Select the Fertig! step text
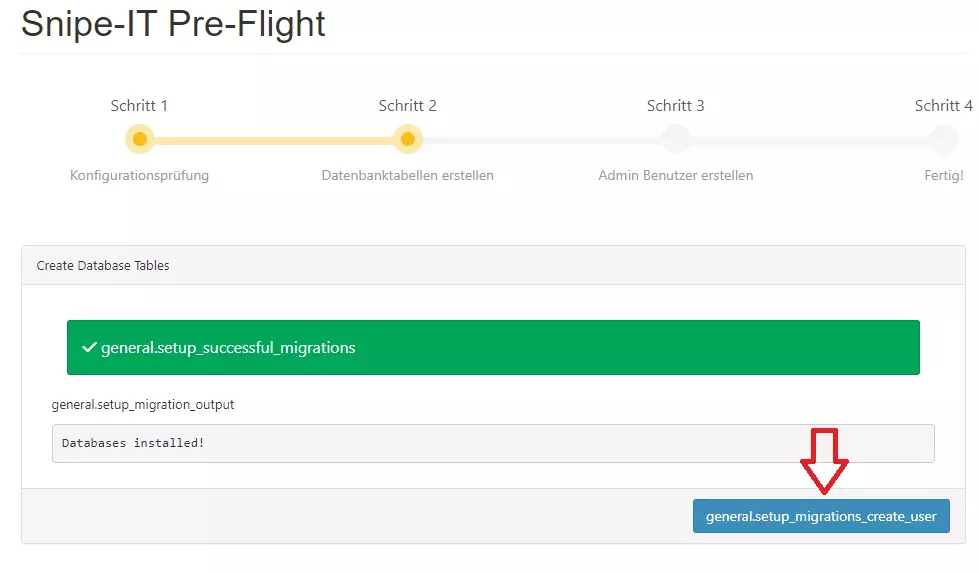Viewport: 979px width, 573px height. click(943, 176)
